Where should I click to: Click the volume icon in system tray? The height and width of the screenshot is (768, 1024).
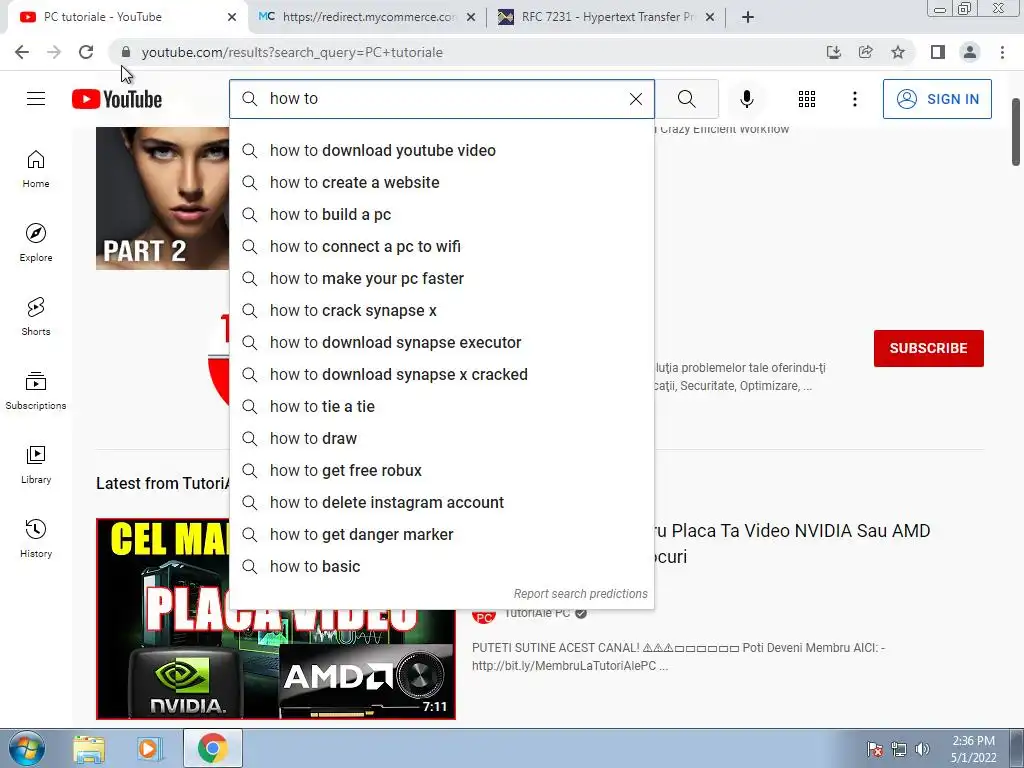click(x=922, y=749)
